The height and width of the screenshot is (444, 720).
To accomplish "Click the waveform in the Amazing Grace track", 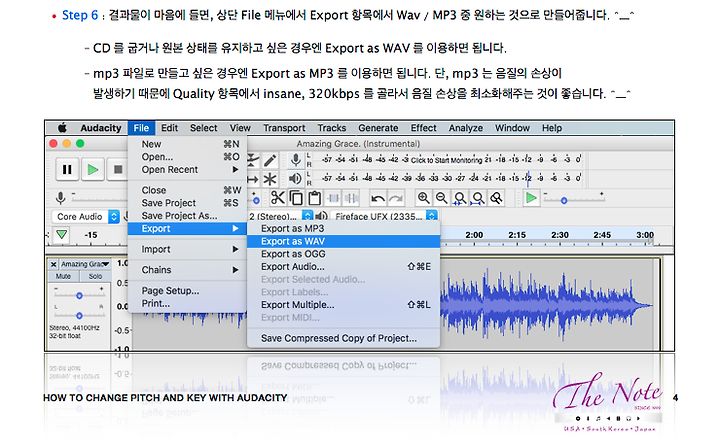I will coord(546,304).
